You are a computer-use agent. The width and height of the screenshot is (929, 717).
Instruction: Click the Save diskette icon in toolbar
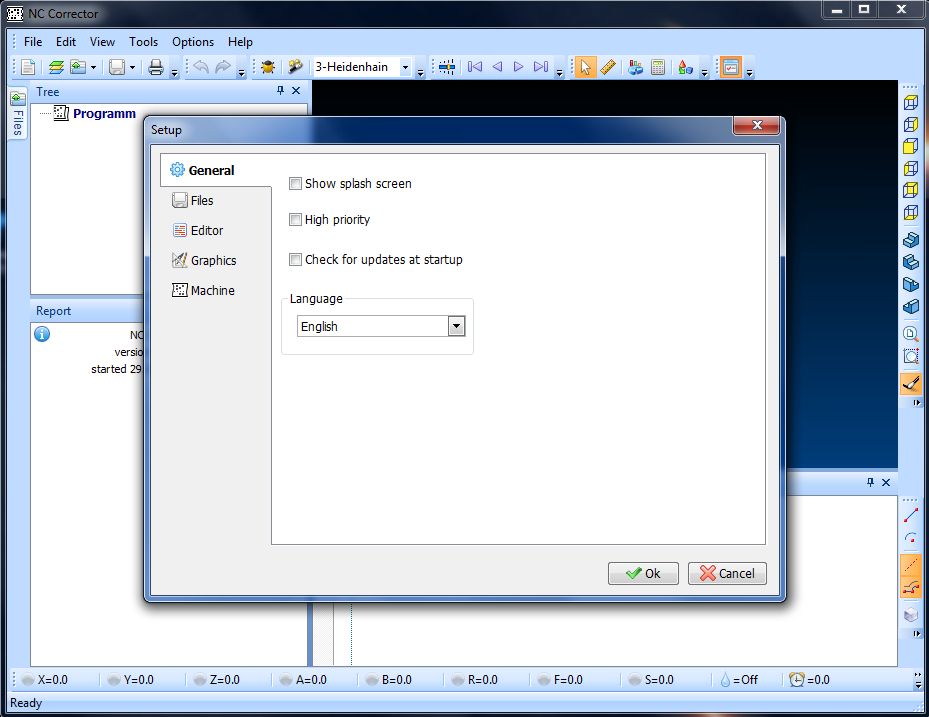117,67
